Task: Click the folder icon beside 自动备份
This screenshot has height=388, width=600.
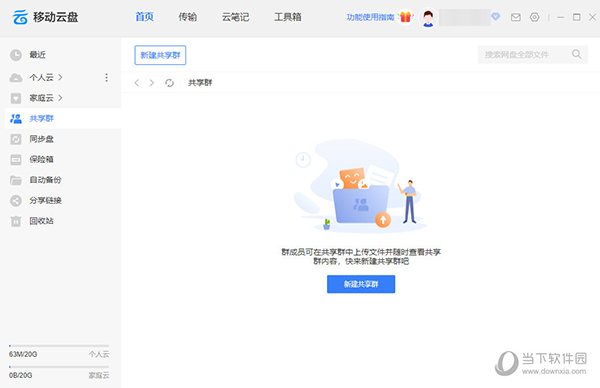Action: (16, 180)
